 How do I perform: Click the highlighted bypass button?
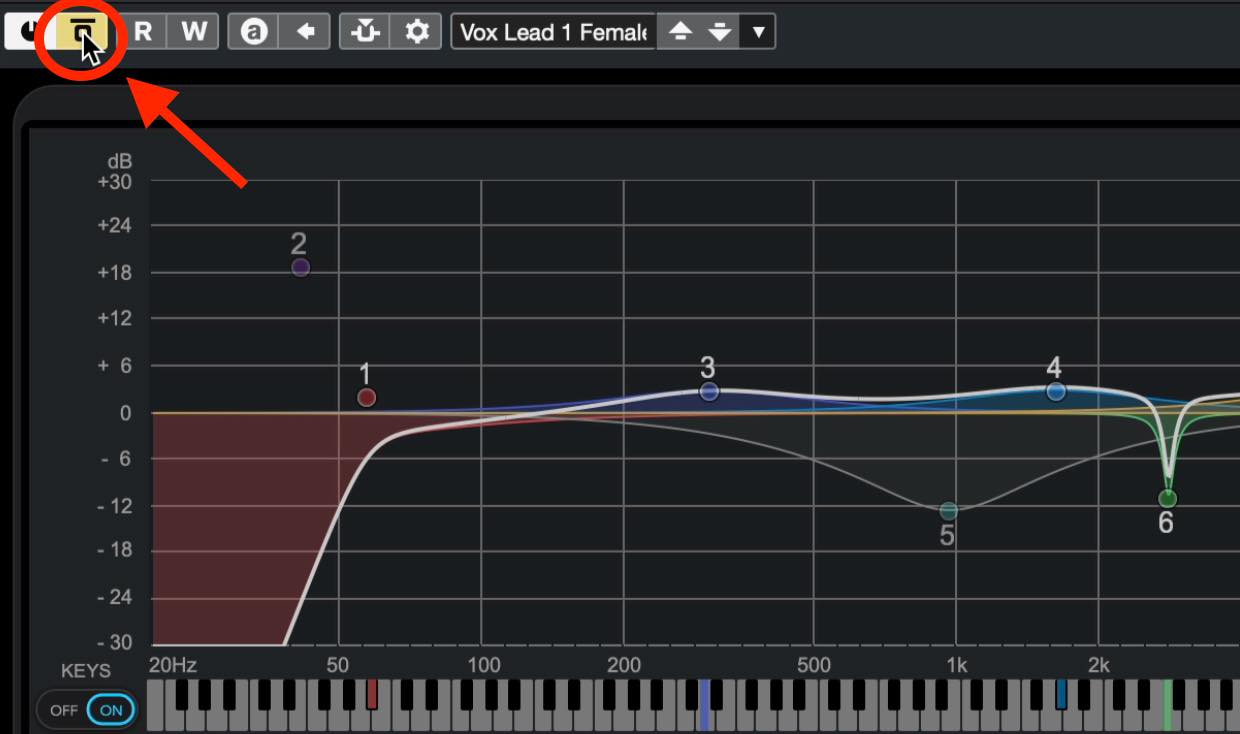pyautogui.click(x=83, y=32)
